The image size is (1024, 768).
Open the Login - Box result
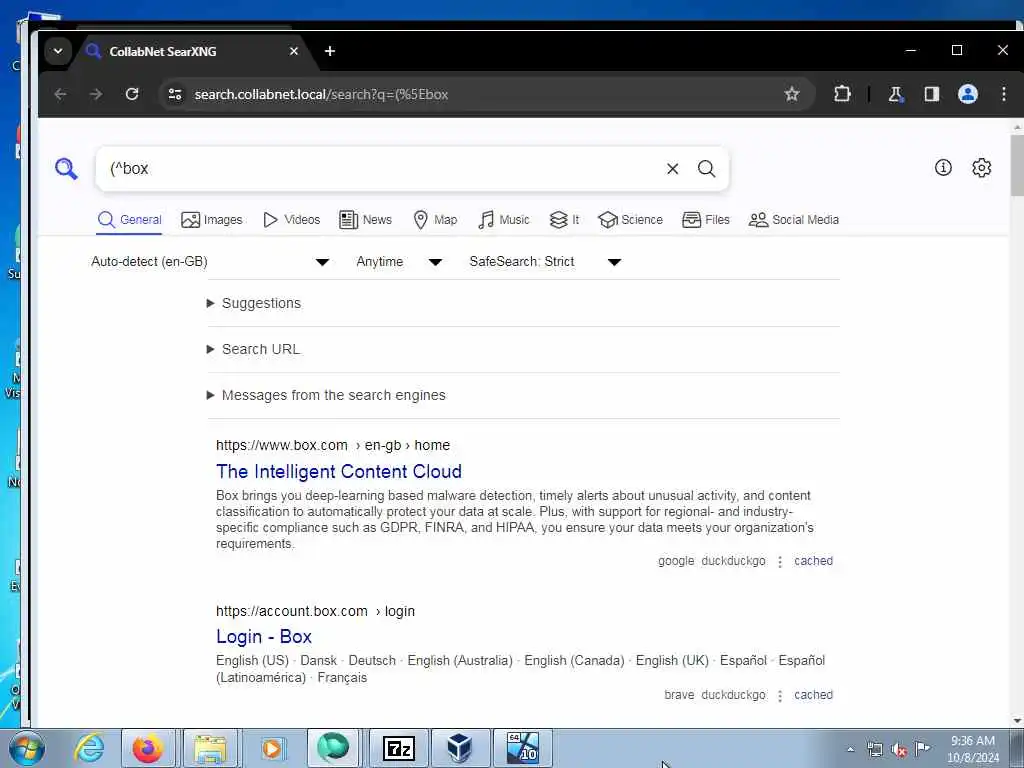pyautogui.click(x=263, y=637)
